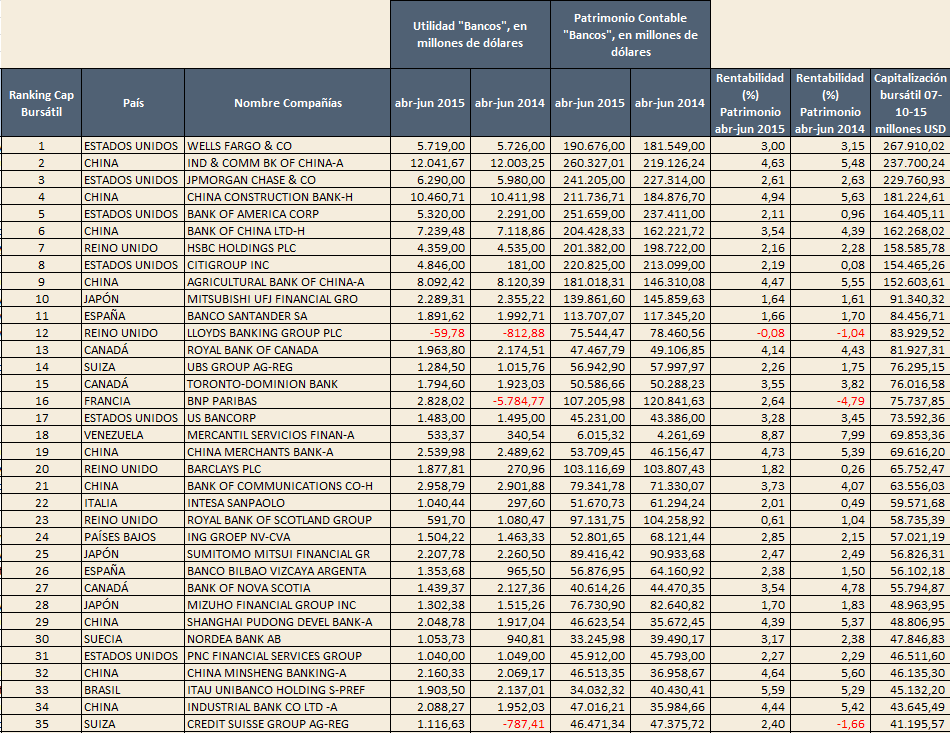Select "BANCO BILBAO VIZCAYA ARGENTA"
The width and height of the screenshot is (950, 733).
288,570
